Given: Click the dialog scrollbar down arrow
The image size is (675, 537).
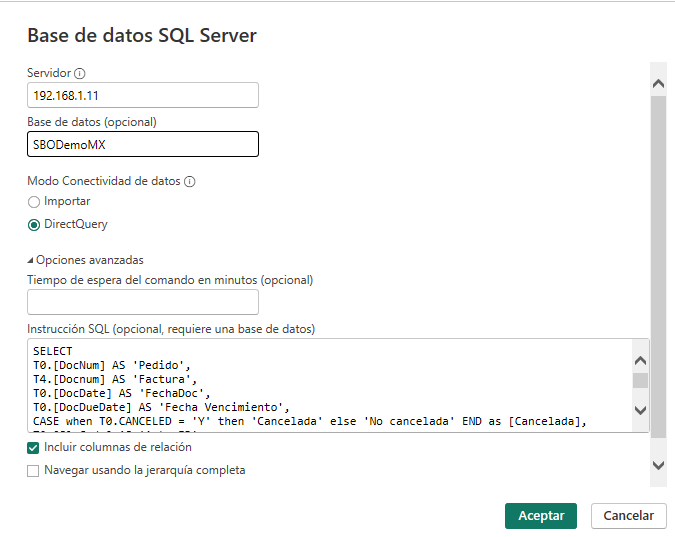Looking at the screenshot, I should [658, 465].
